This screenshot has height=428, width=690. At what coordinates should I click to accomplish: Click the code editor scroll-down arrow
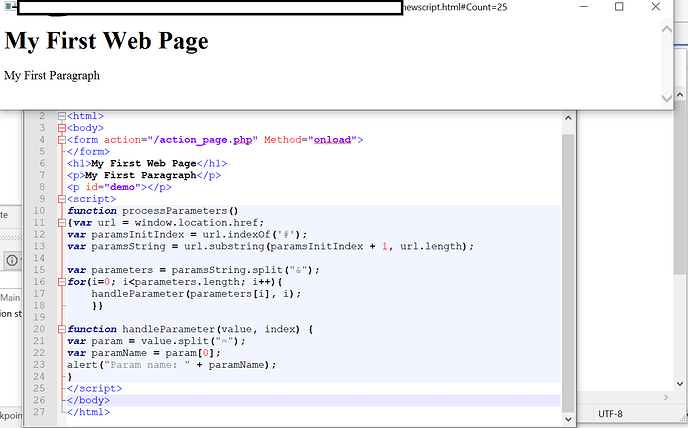click(x=568, y=419)
